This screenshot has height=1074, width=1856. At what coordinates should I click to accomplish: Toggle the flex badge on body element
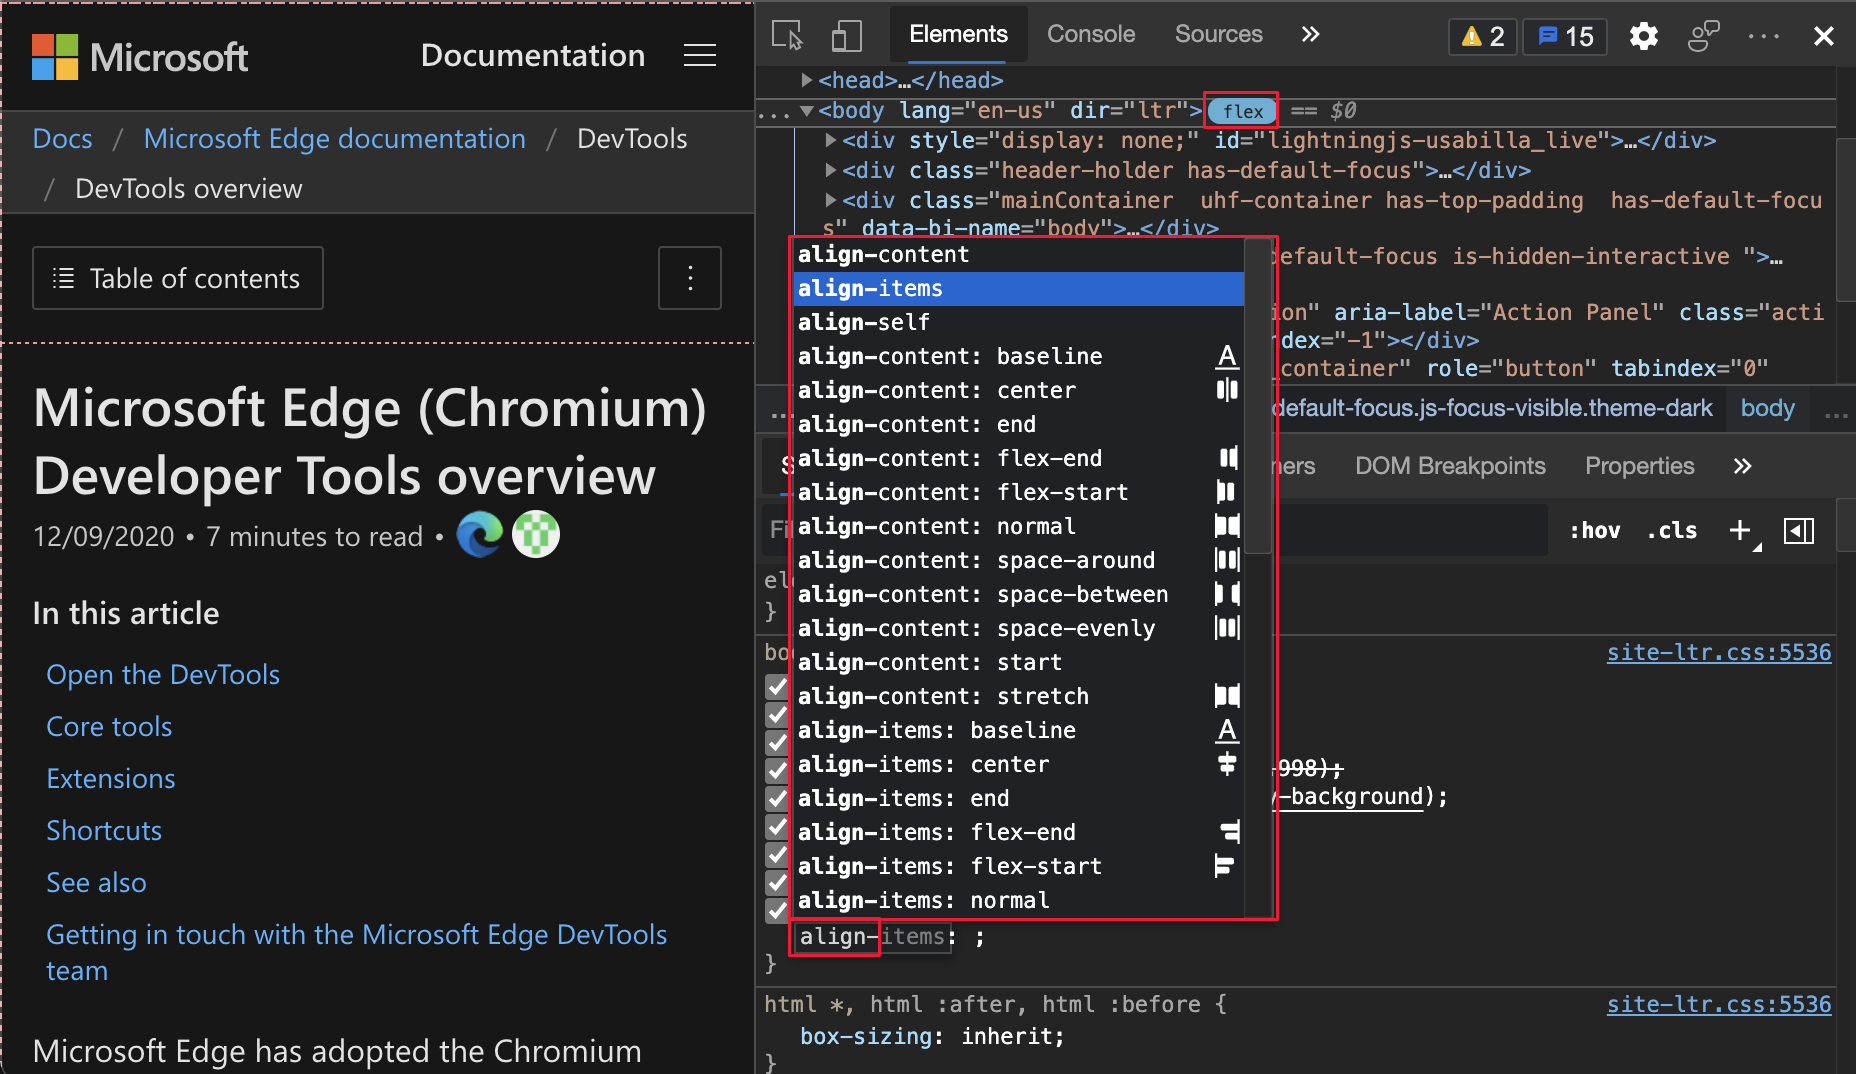(x=1241, y=111)
